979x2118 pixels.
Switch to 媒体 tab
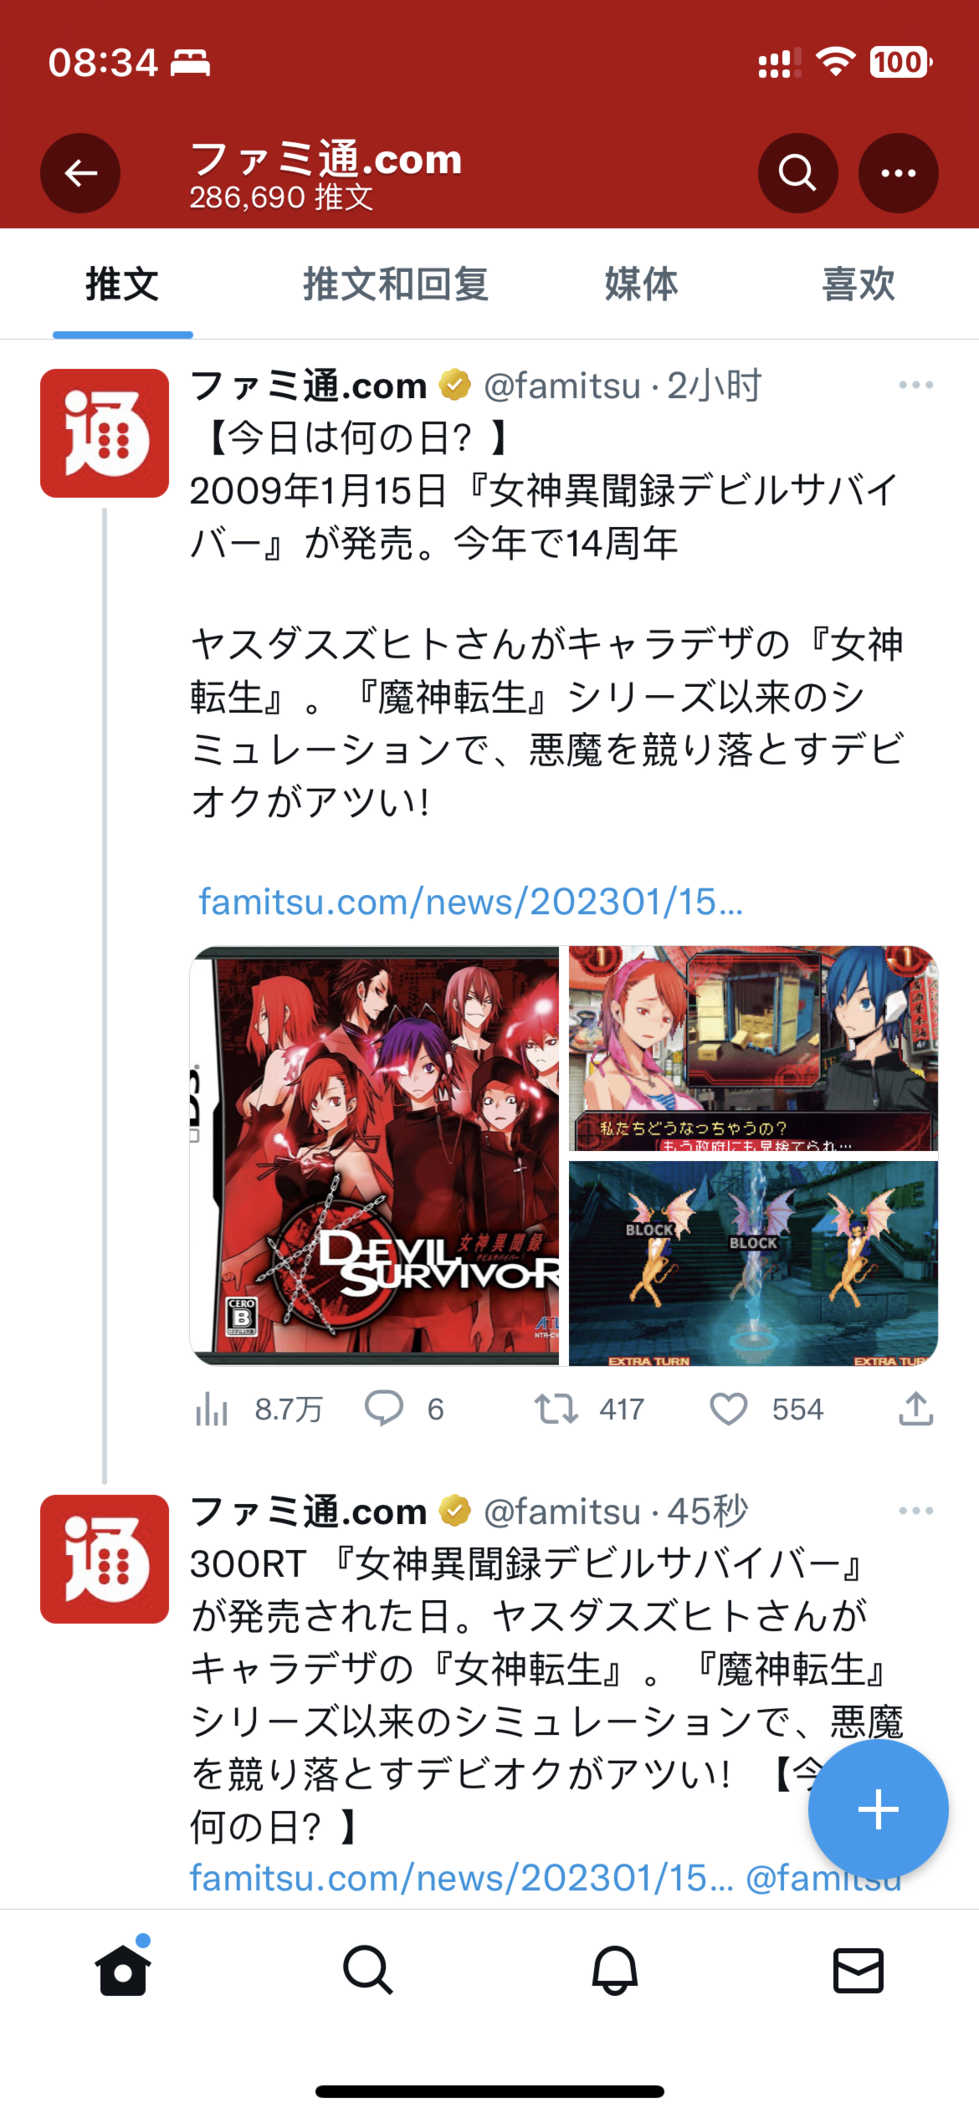[x=641, y=284]
